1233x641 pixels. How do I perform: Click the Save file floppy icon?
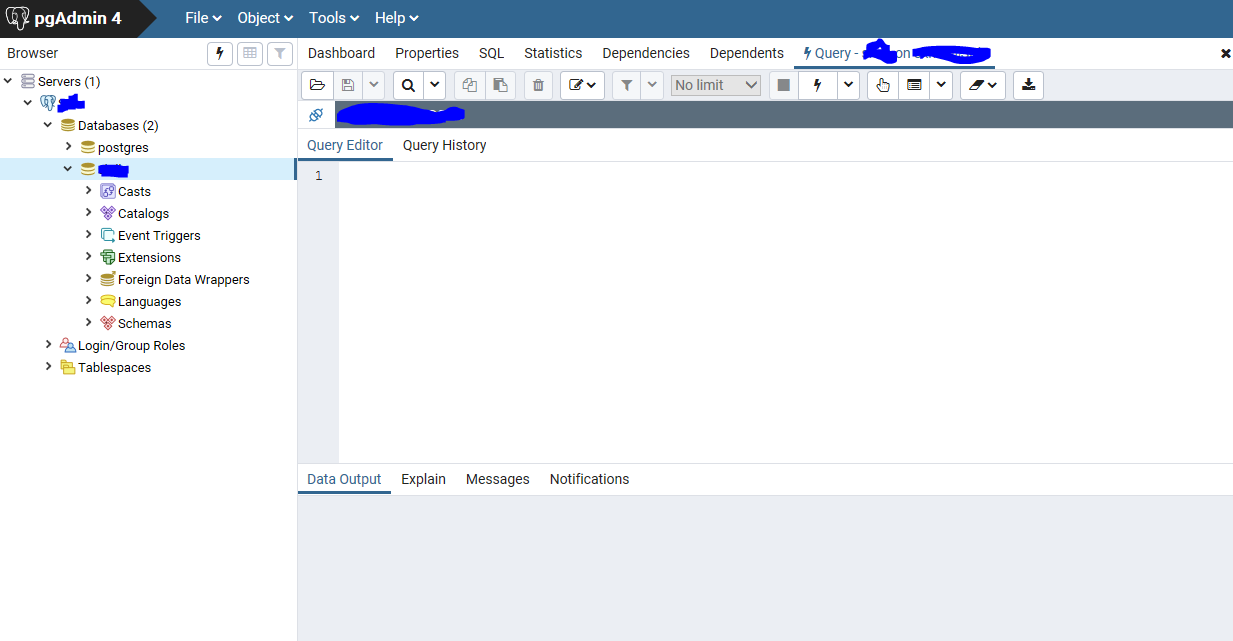coord(347,85)
